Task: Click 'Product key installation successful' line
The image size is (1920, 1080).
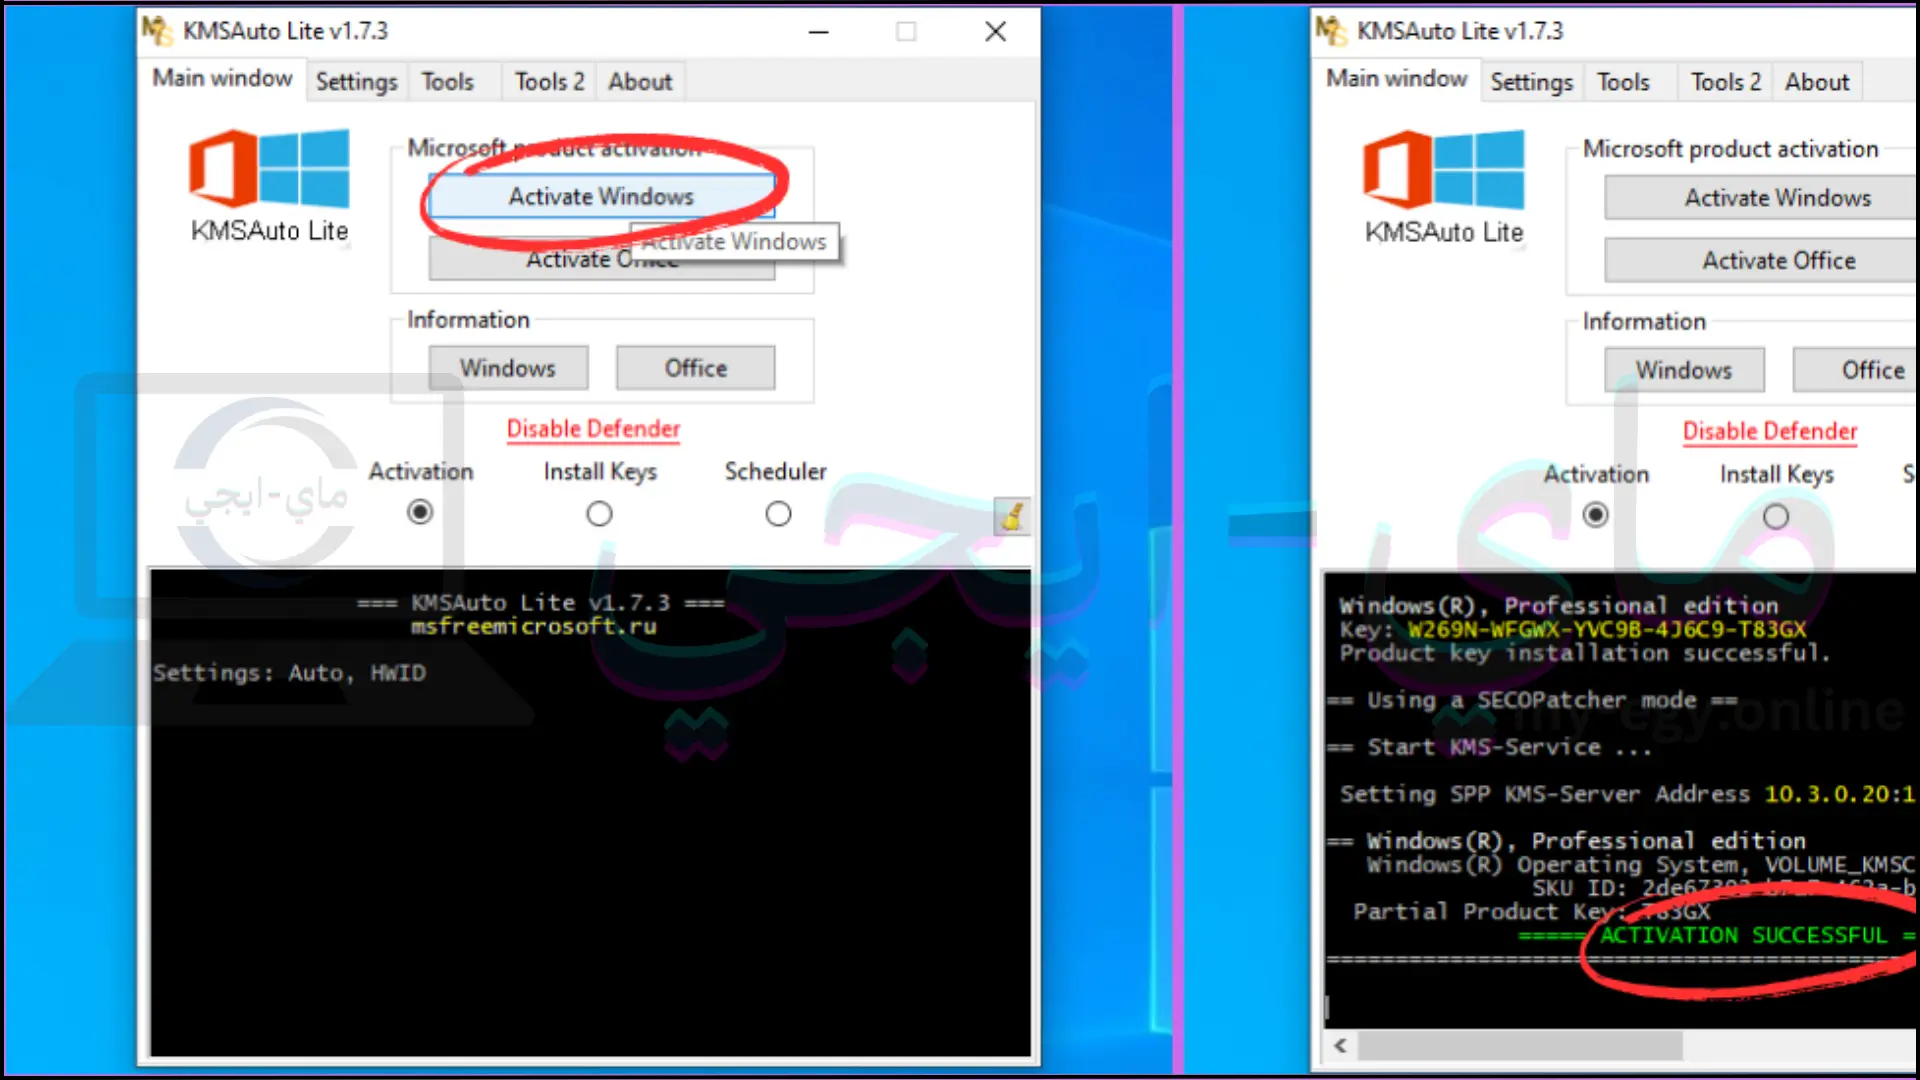Action: coord(1584,653)
